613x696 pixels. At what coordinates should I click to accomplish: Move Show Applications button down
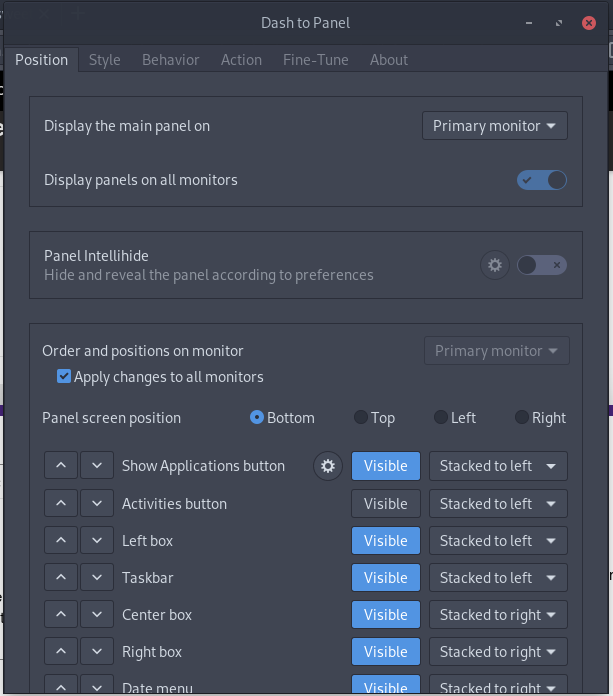pos(97,466)
